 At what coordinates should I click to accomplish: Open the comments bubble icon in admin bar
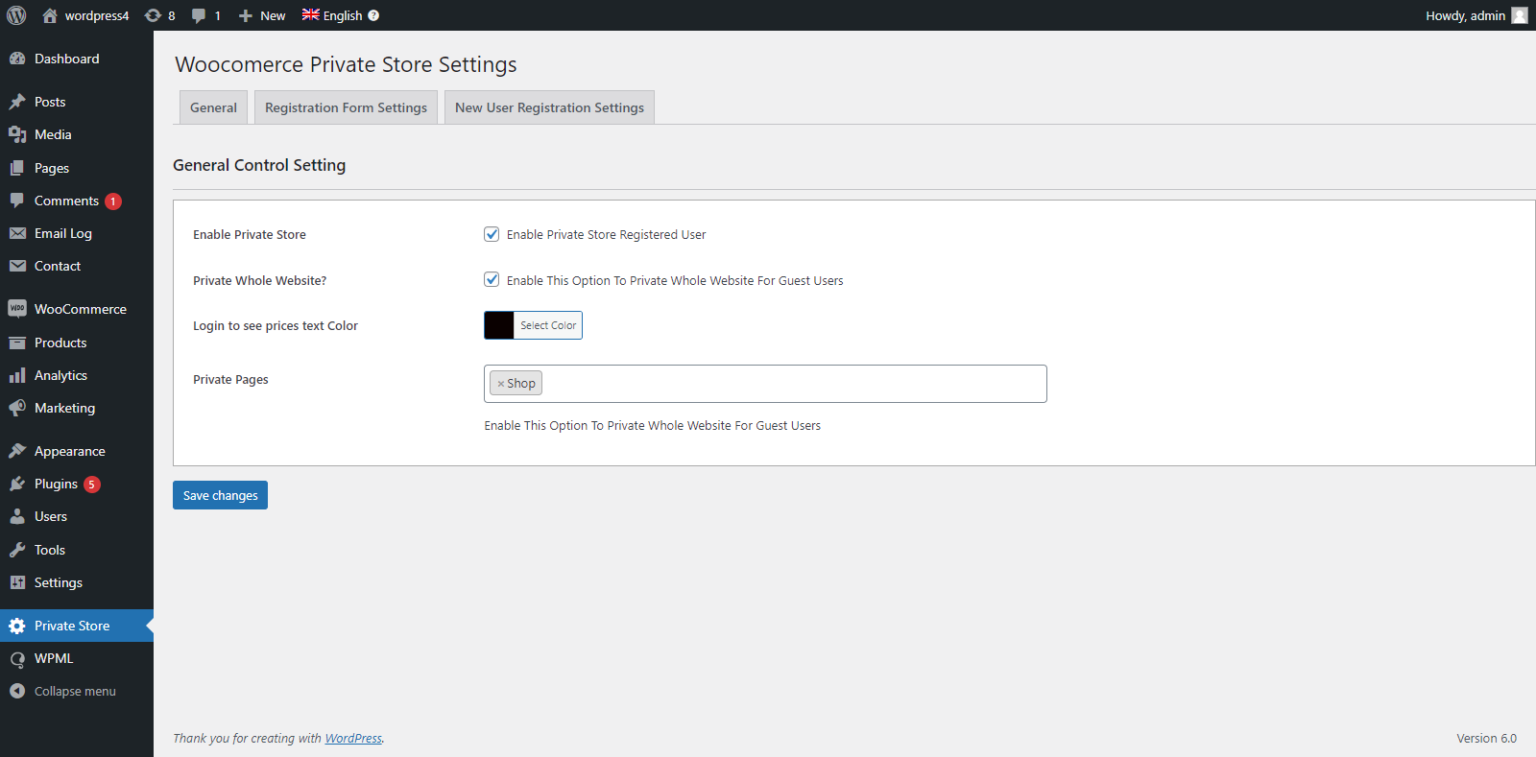200,15
